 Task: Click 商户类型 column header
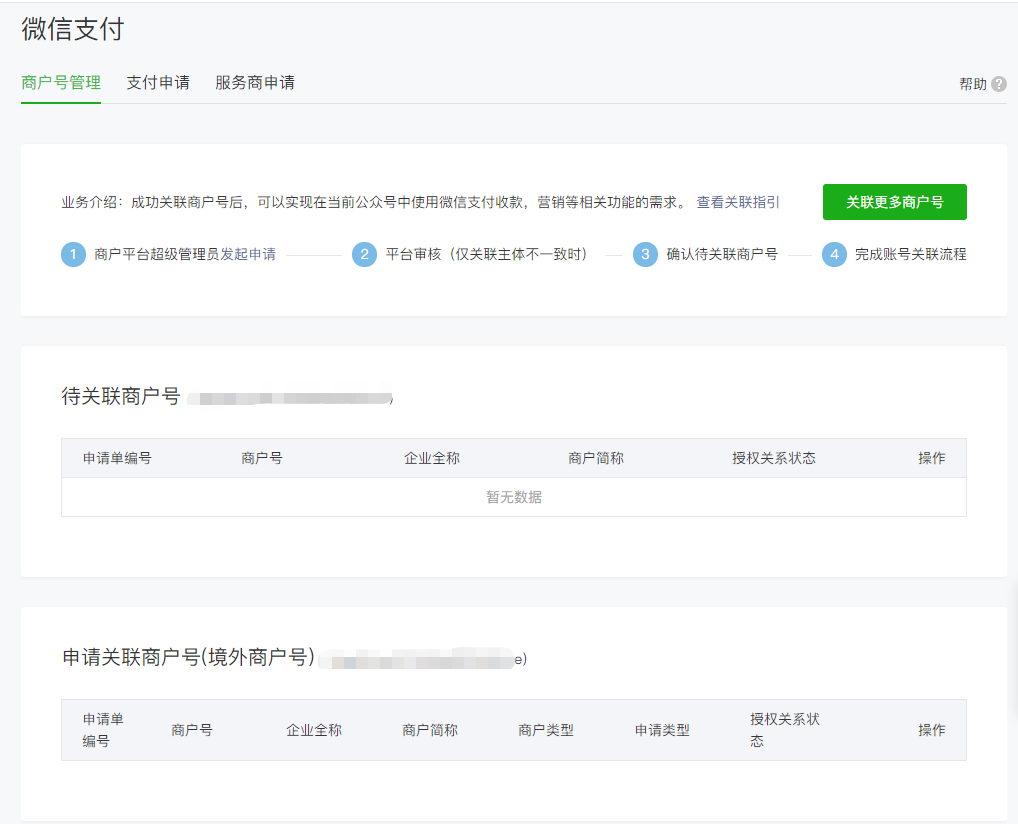546,730
